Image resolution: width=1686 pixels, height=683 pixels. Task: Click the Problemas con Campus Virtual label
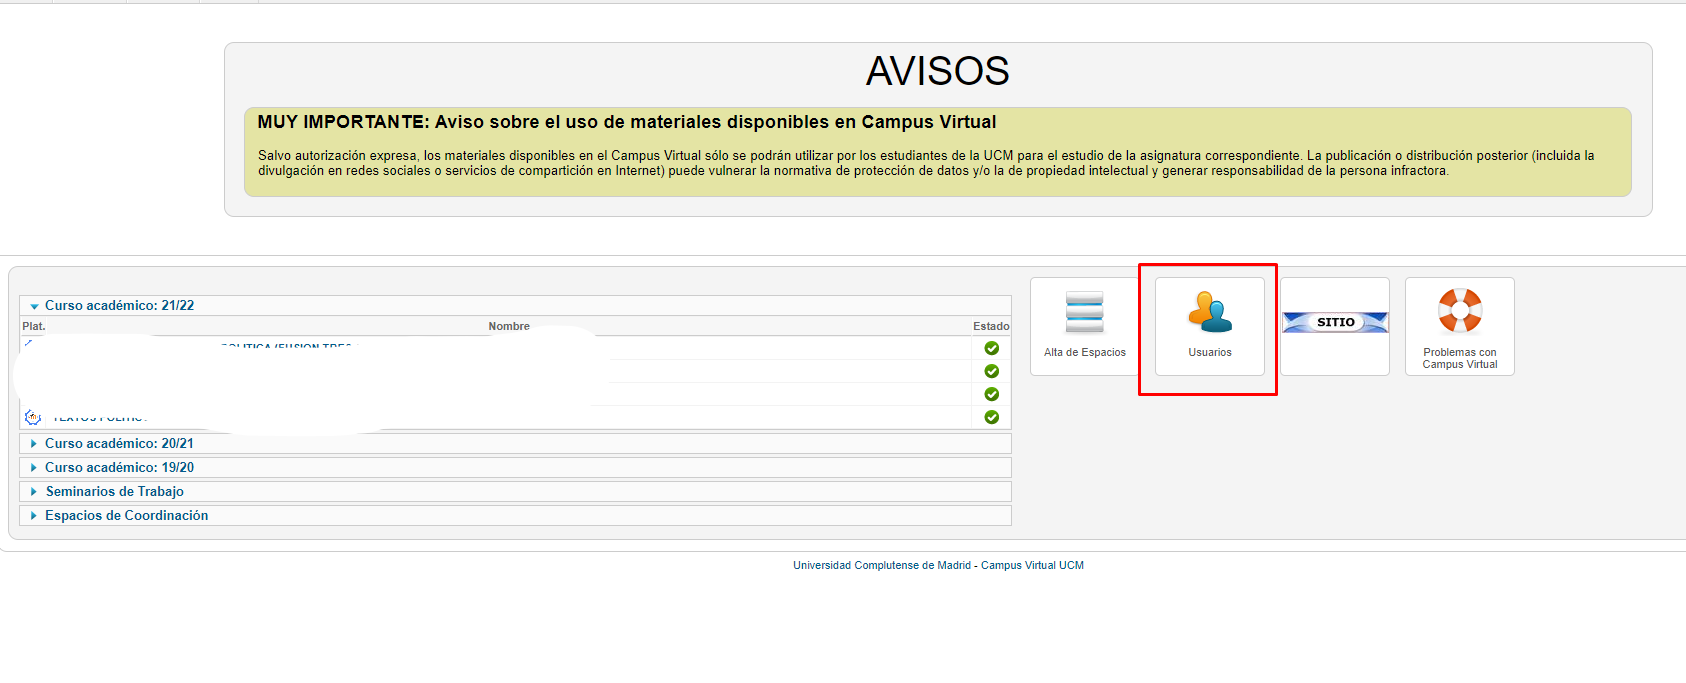1459,358
